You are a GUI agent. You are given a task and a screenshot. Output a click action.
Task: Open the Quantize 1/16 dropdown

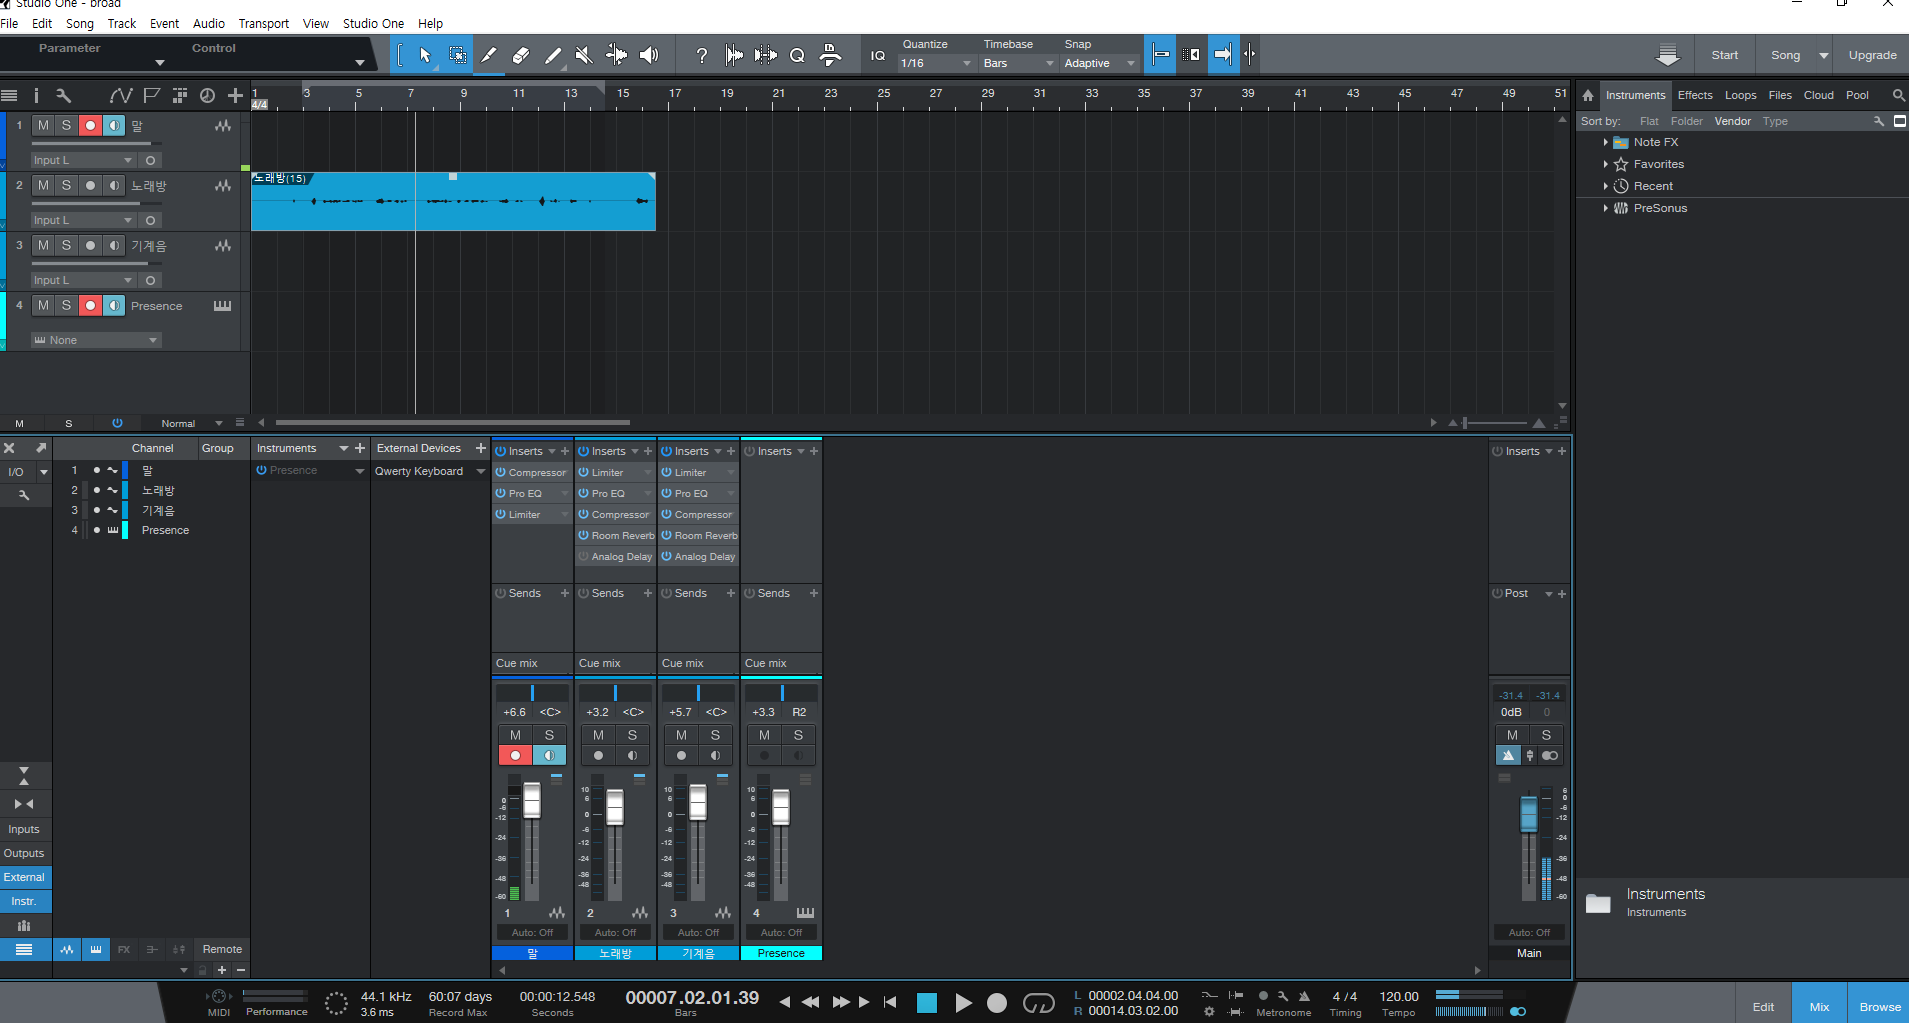pyautogui.click(x=935, y=63)
